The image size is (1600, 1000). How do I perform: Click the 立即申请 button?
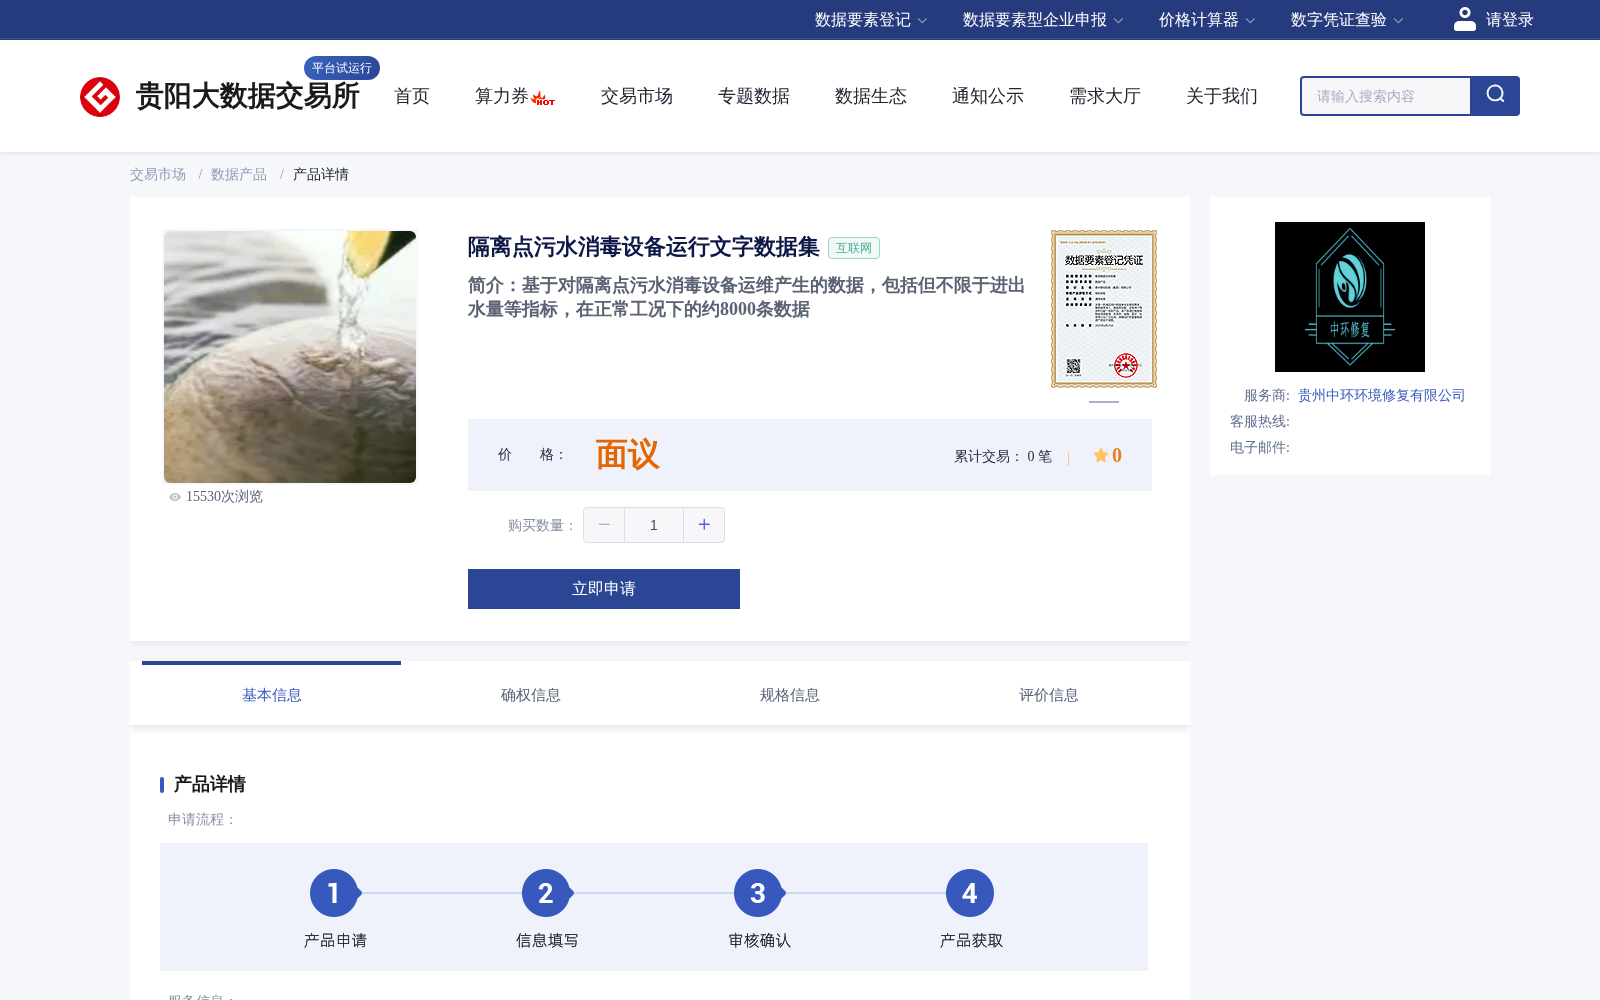604,589
